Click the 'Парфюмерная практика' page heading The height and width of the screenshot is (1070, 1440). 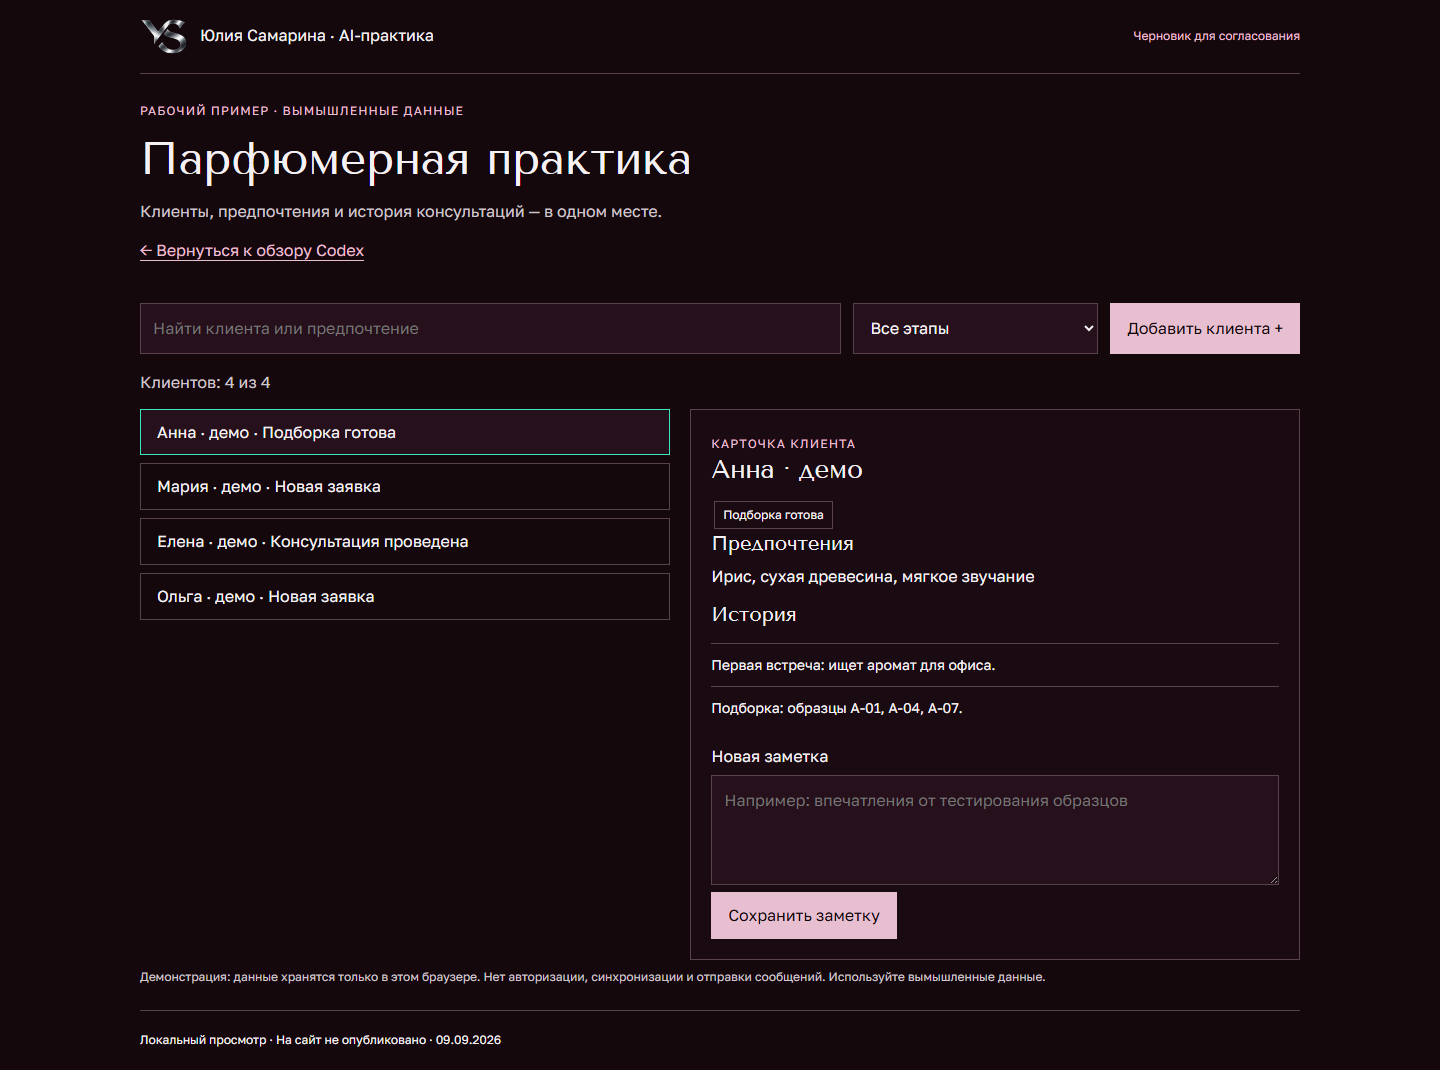click(x=416, y=160)
